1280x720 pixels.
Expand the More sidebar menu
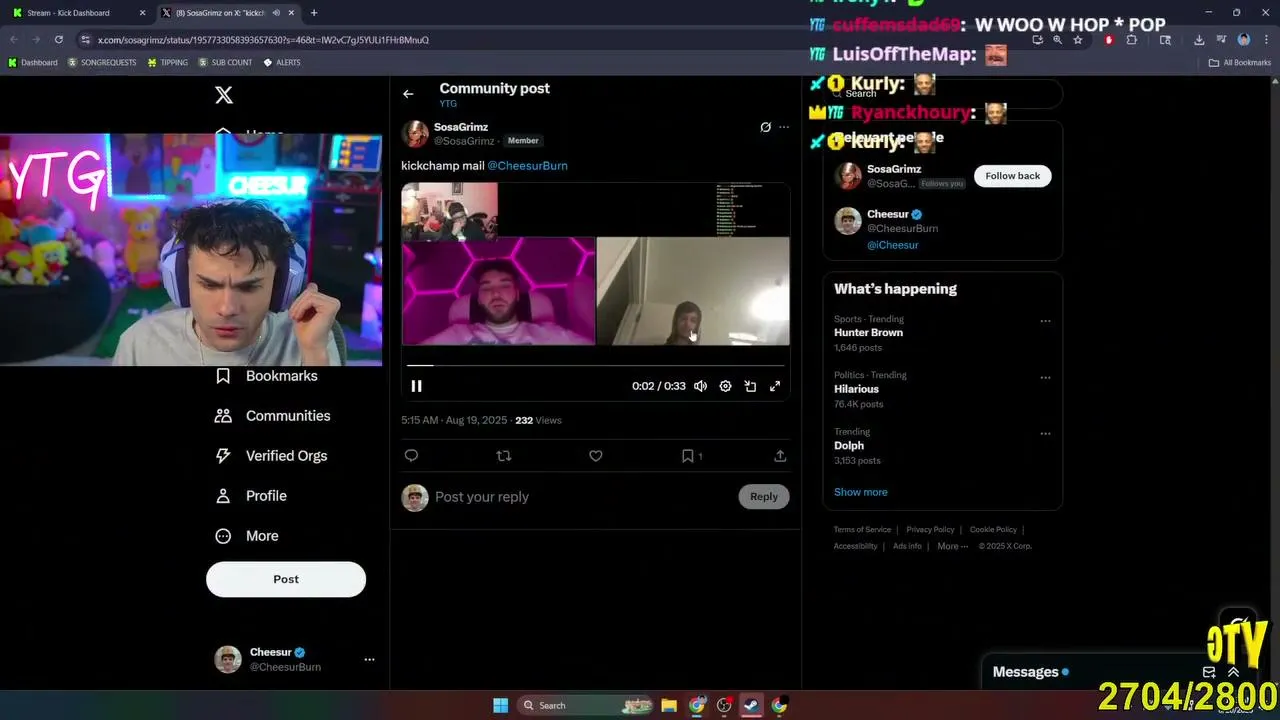pyautogui.click(x=248, y=536)
